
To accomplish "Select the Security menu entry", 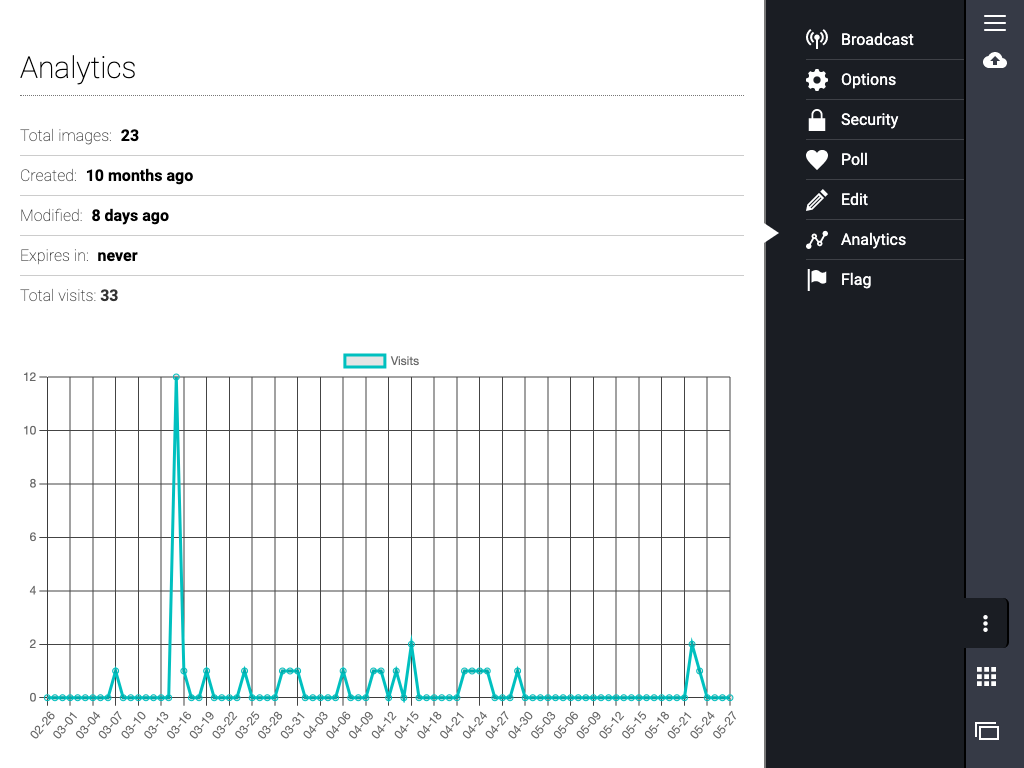I will [x=884, y=120].
